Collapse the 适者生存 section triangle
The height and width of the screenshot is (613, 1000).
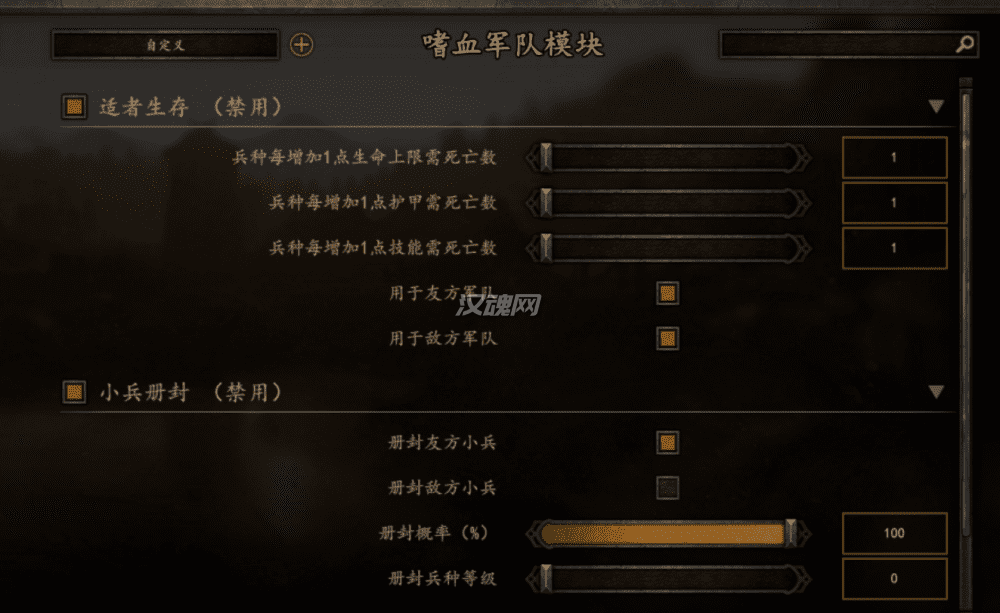click(936, 107)
